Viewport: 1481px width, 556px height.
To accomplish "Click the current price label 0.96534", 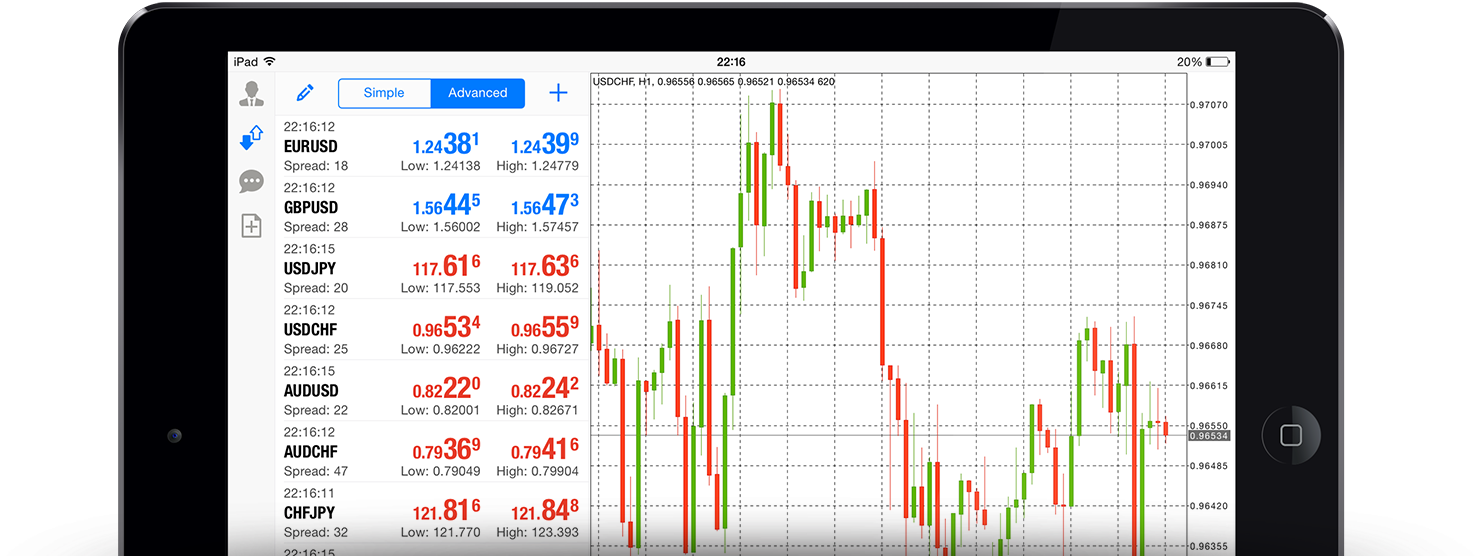I will (1209, 436).
